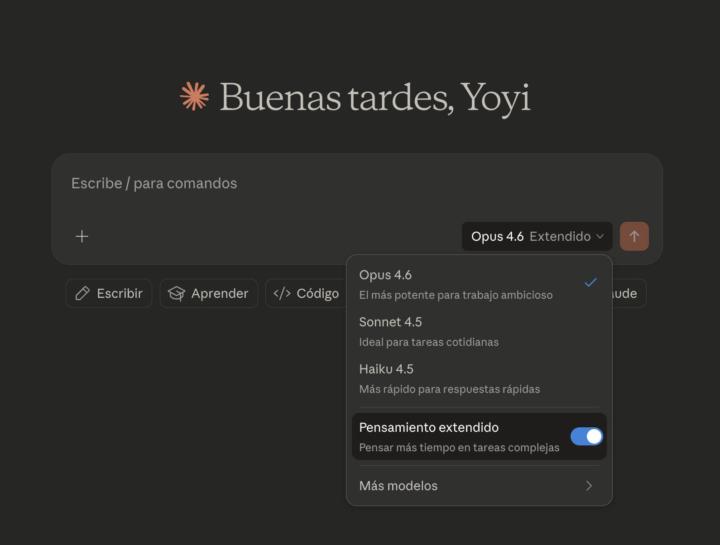The image size is (720, 545).
Task: Choose the Sonnet 4.5 model
Action: click(479, 331)
